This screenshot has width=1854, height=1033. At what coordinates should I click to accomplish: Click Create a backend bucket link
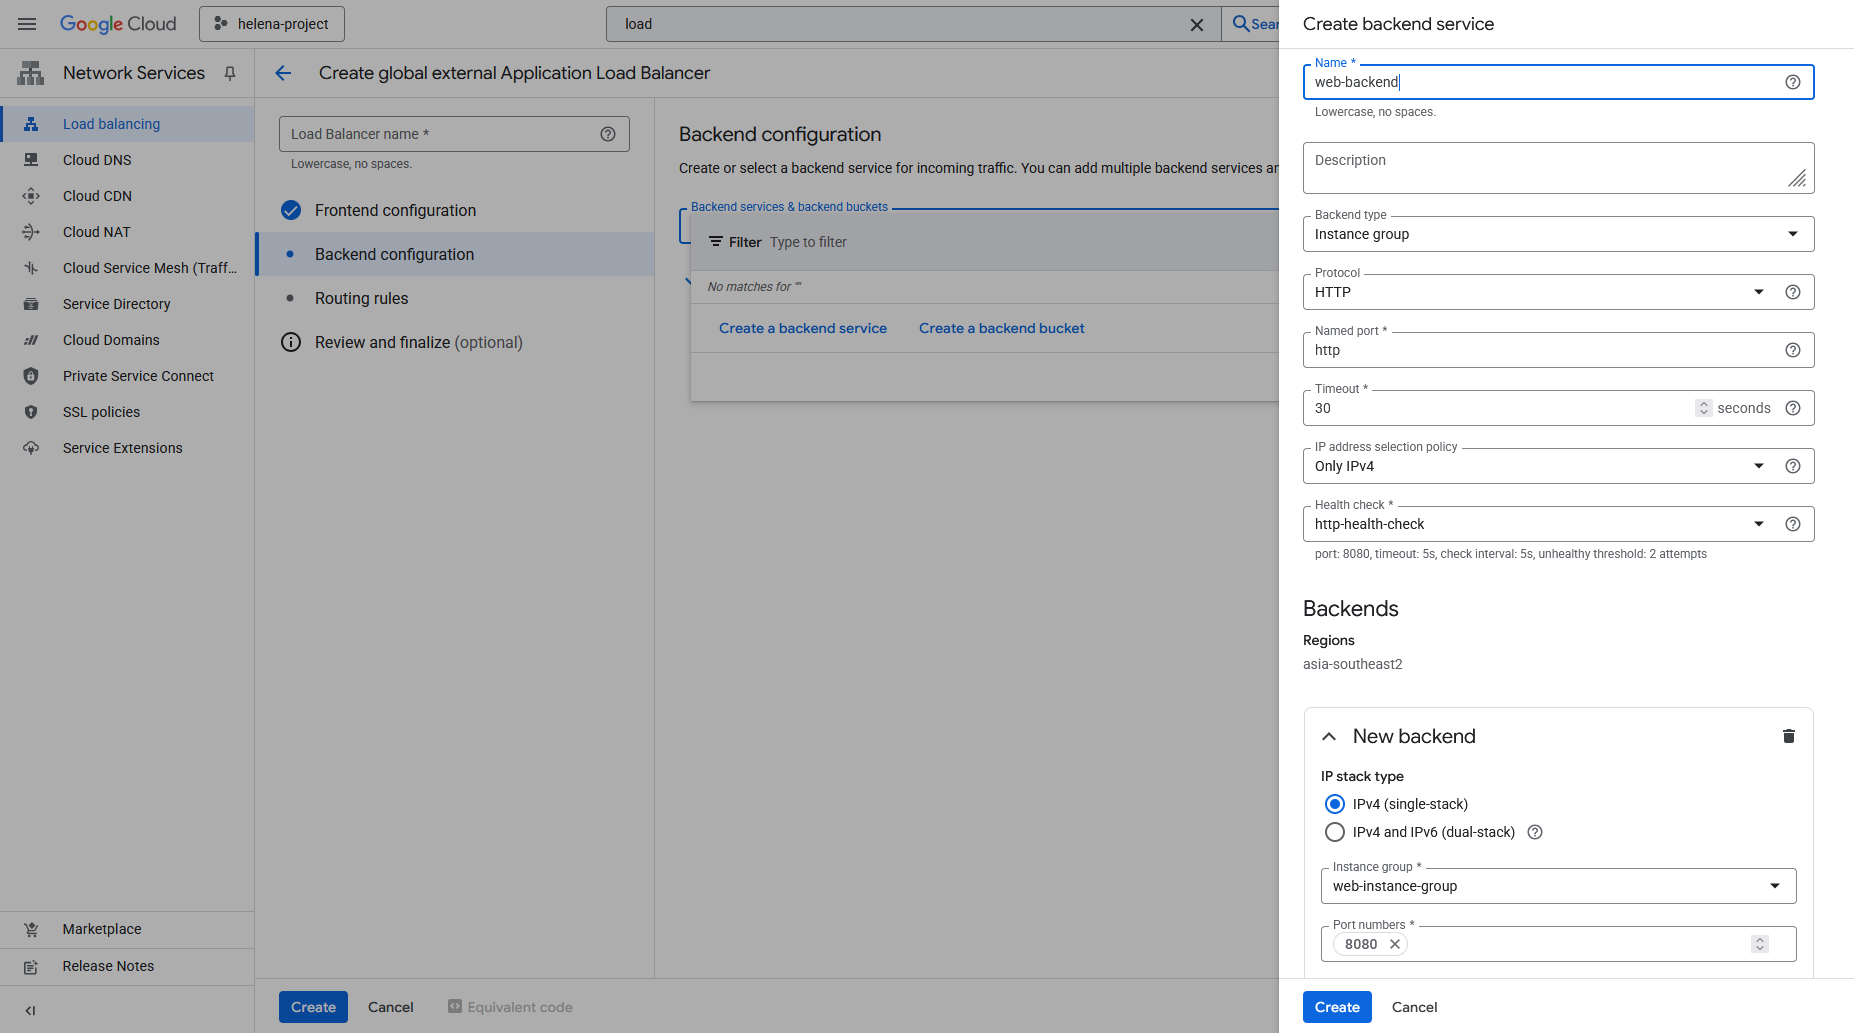1001,328
